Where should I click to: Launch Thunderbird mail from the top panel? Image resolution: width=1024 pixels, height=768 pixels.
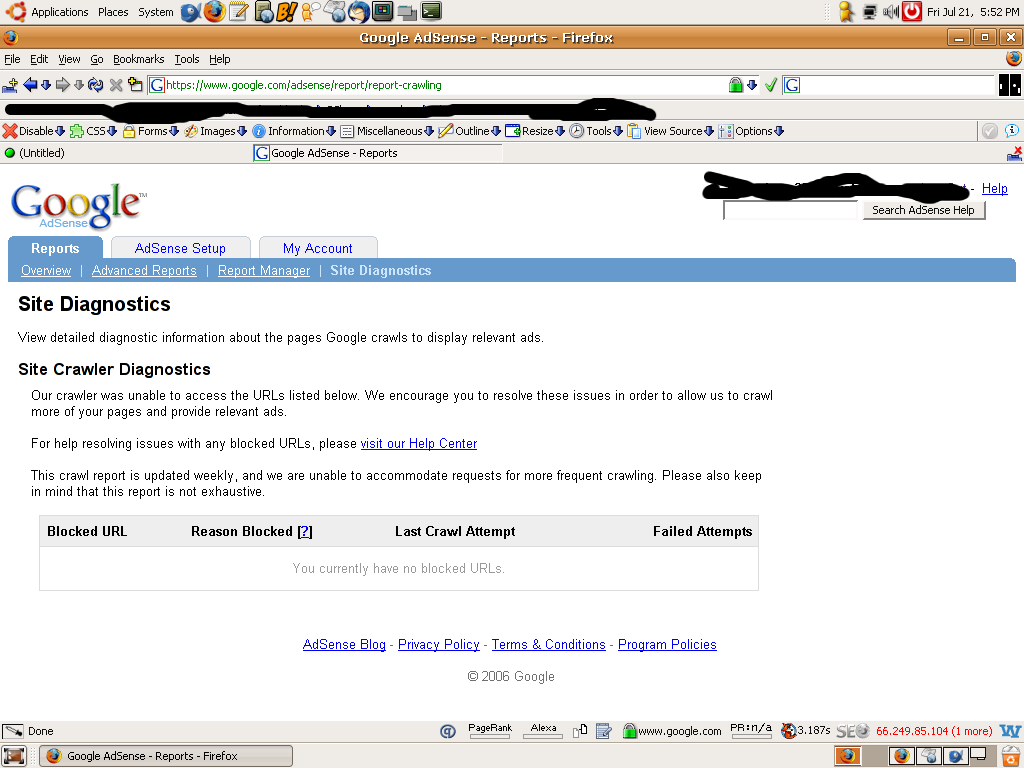(359, 12)
